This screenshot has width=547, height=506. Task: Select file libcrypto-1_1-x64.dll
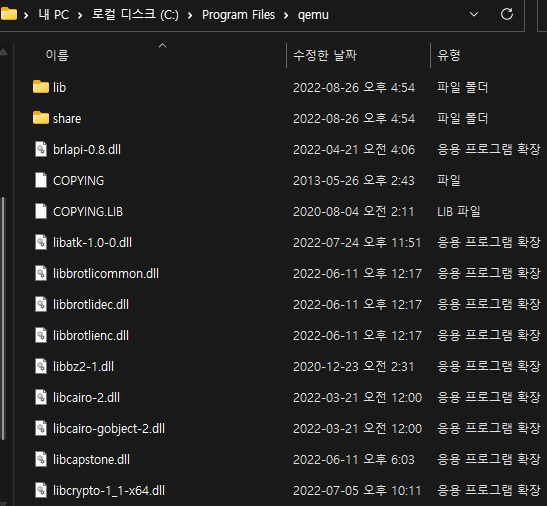[x=109, y=491]
